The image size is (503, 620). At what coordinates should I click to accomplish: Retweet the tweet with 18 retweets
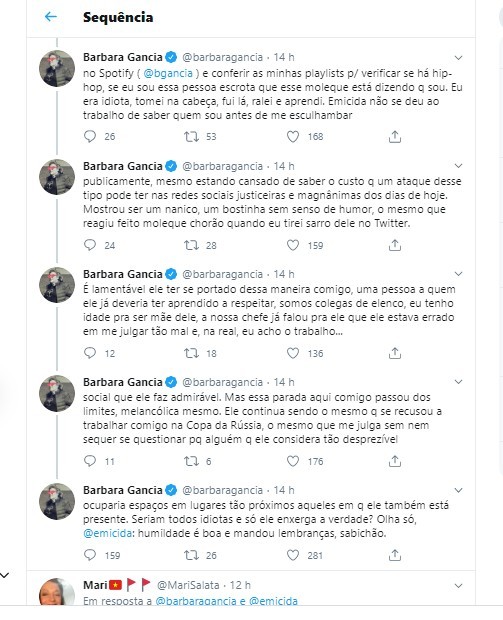191,353
